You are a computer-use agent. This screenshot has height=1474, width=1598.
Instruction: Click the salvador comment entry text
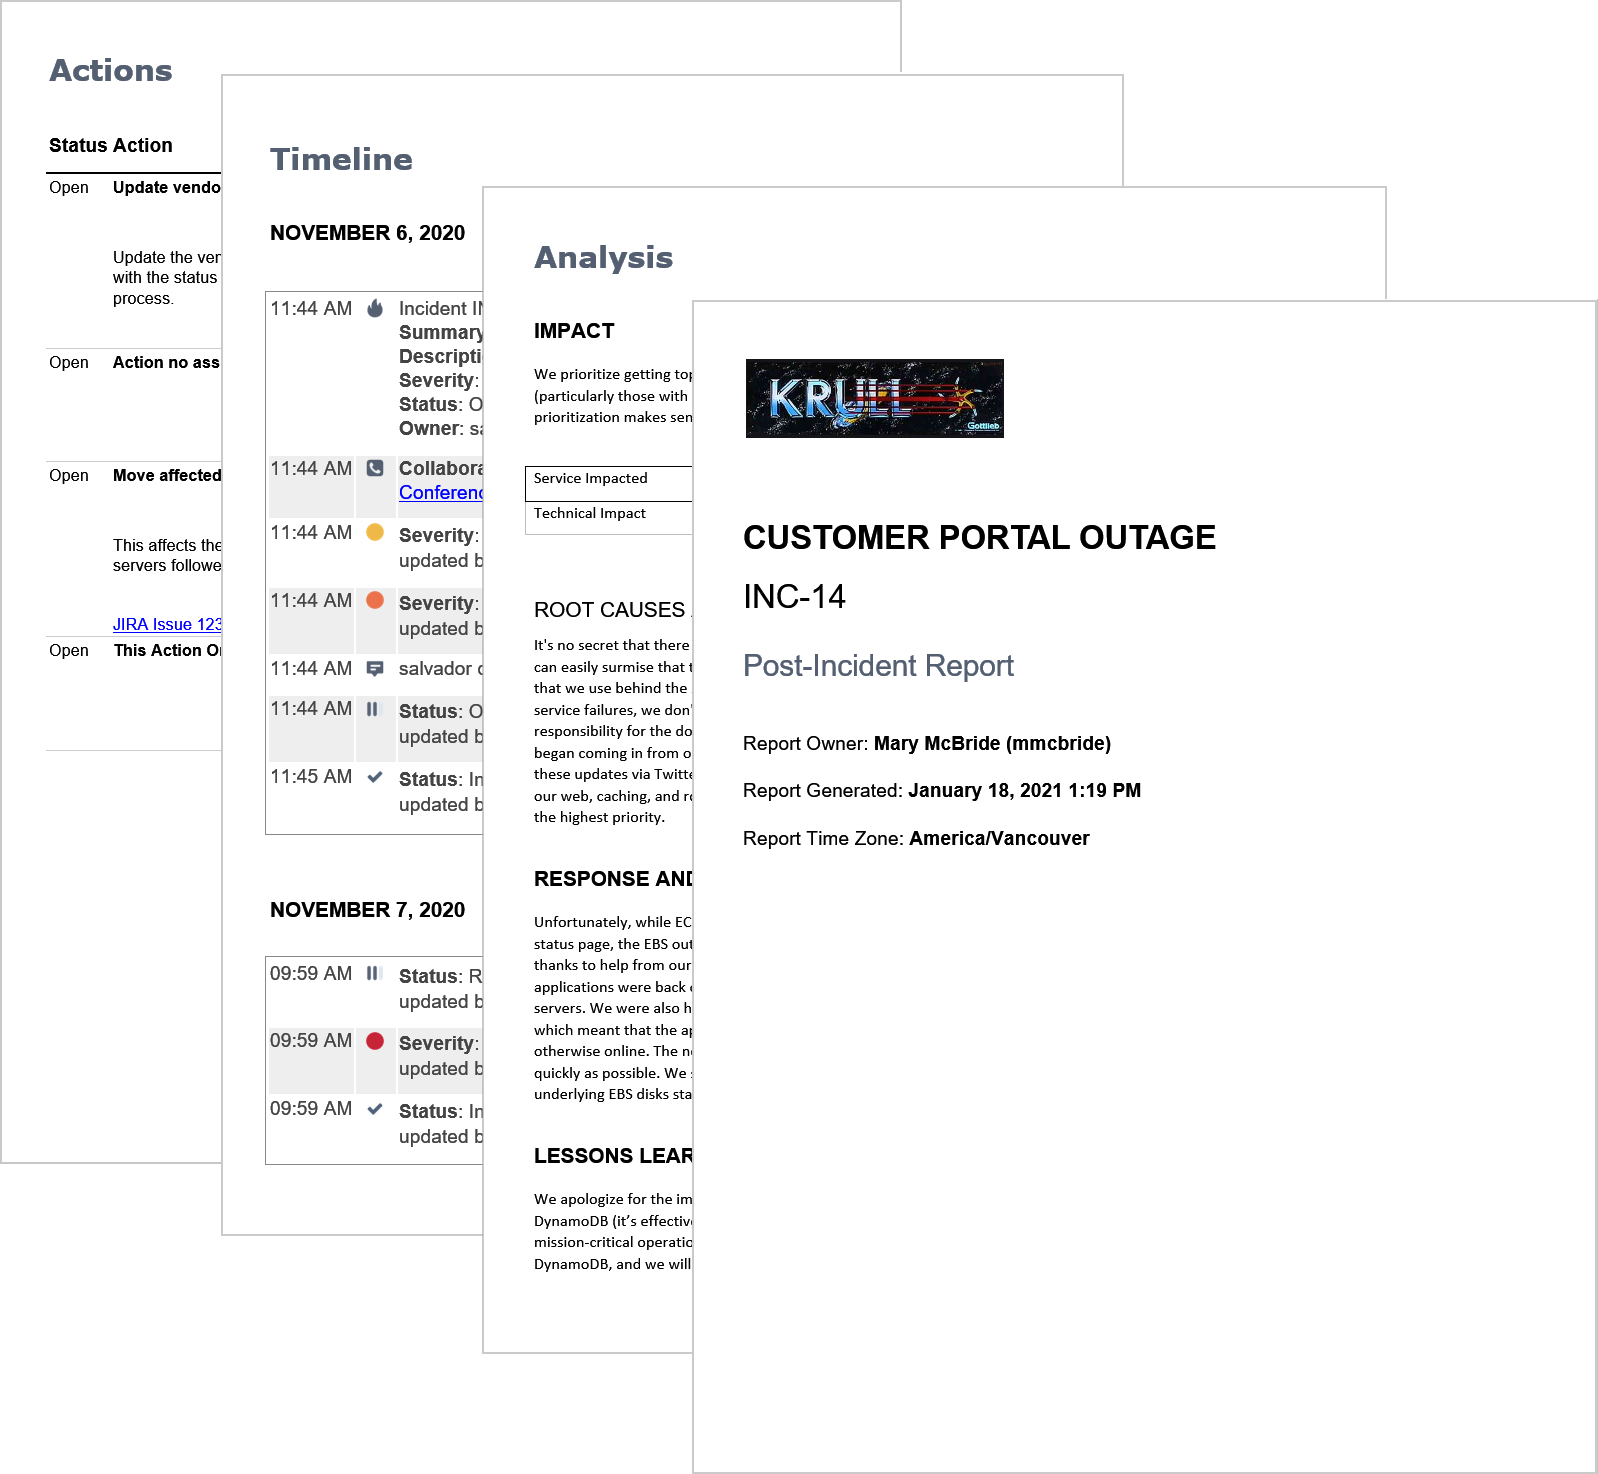tap(441, 668)
